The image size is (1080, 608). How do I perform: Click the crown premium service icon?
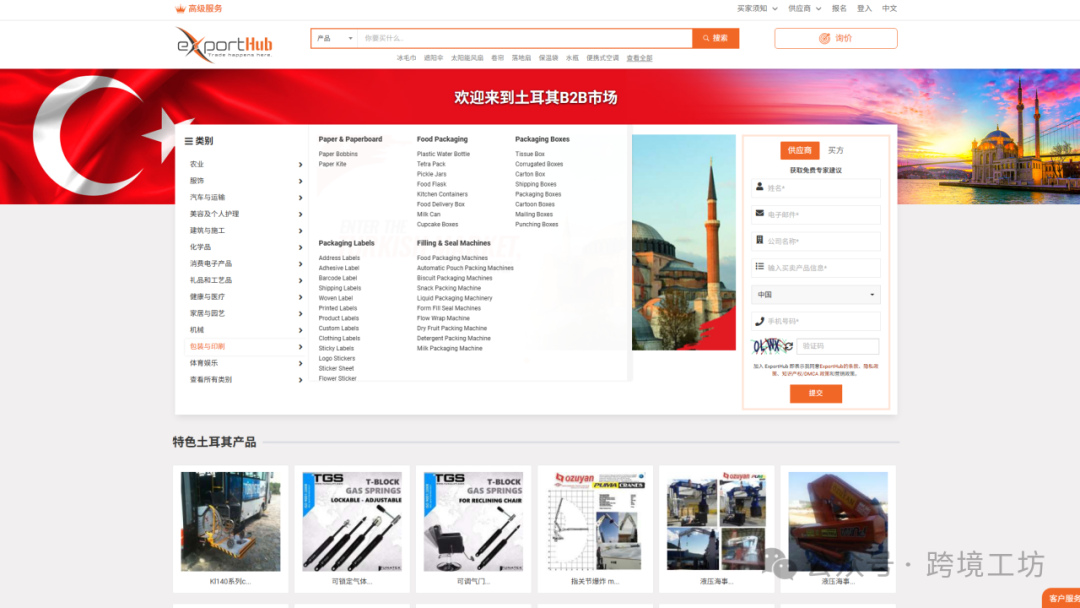click(x=180, y=8)
